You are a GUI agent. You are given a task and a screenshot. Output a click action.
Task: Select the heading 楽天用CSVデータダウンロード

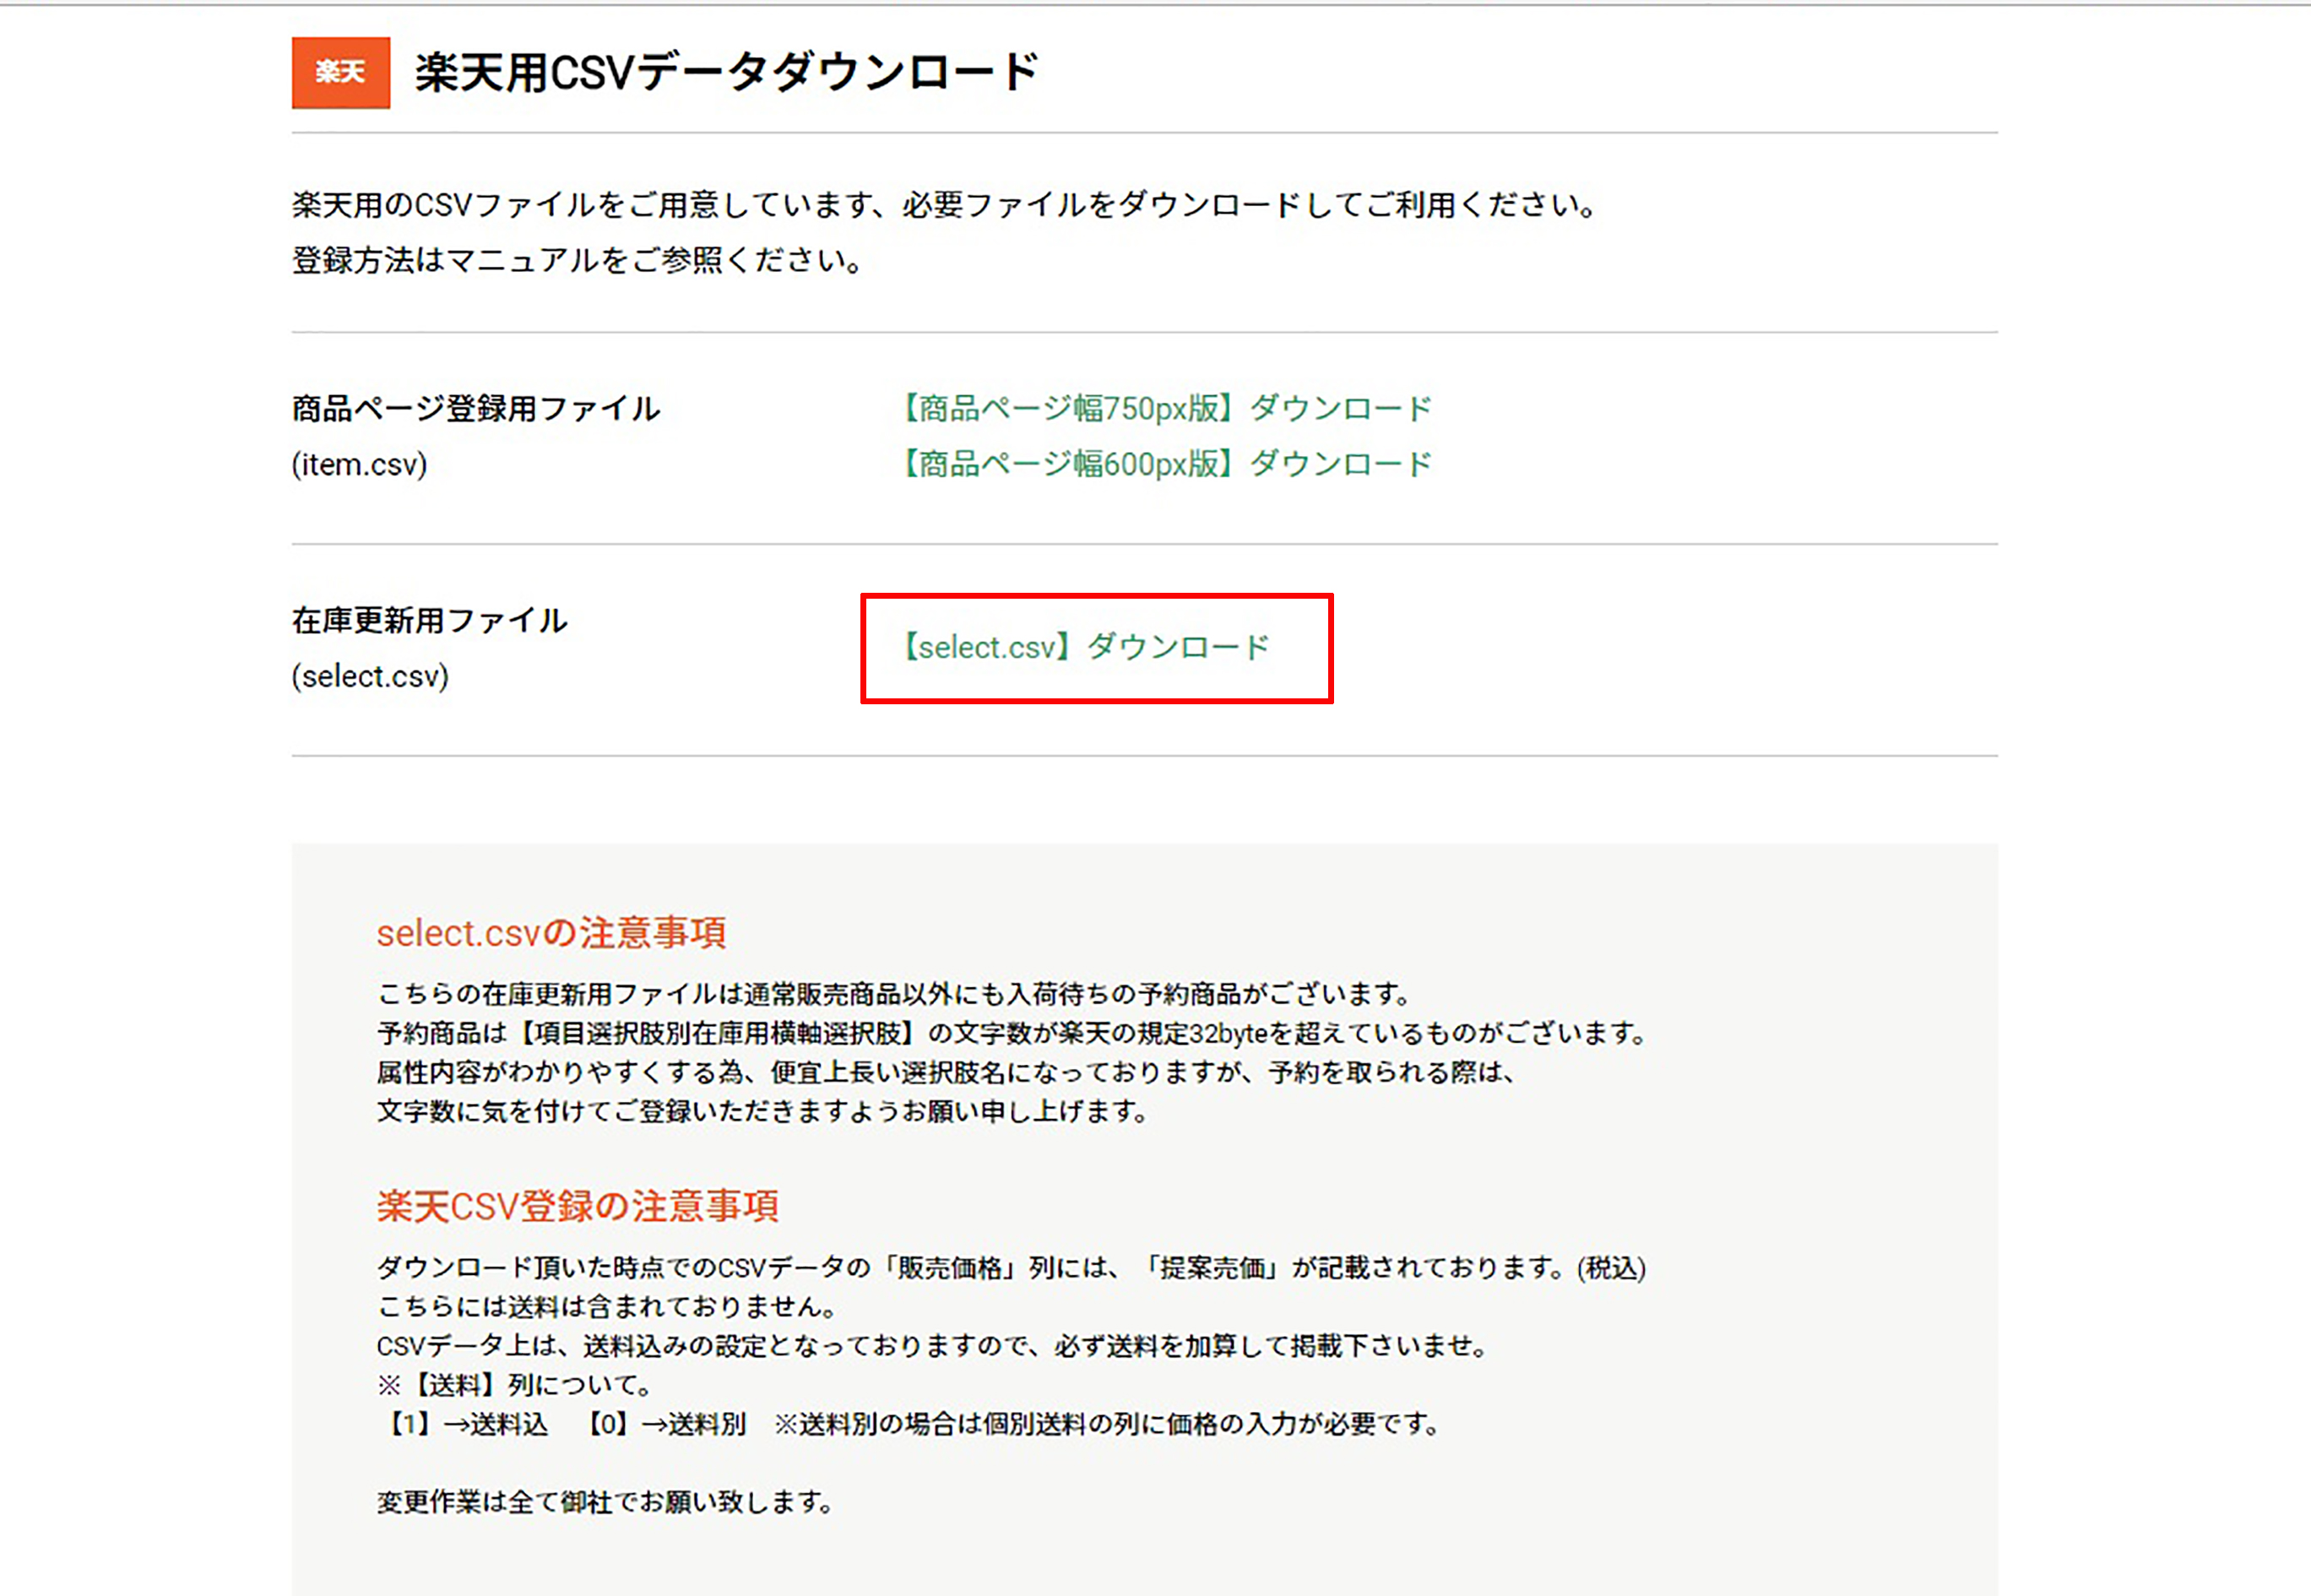click(x=727, y=72)
